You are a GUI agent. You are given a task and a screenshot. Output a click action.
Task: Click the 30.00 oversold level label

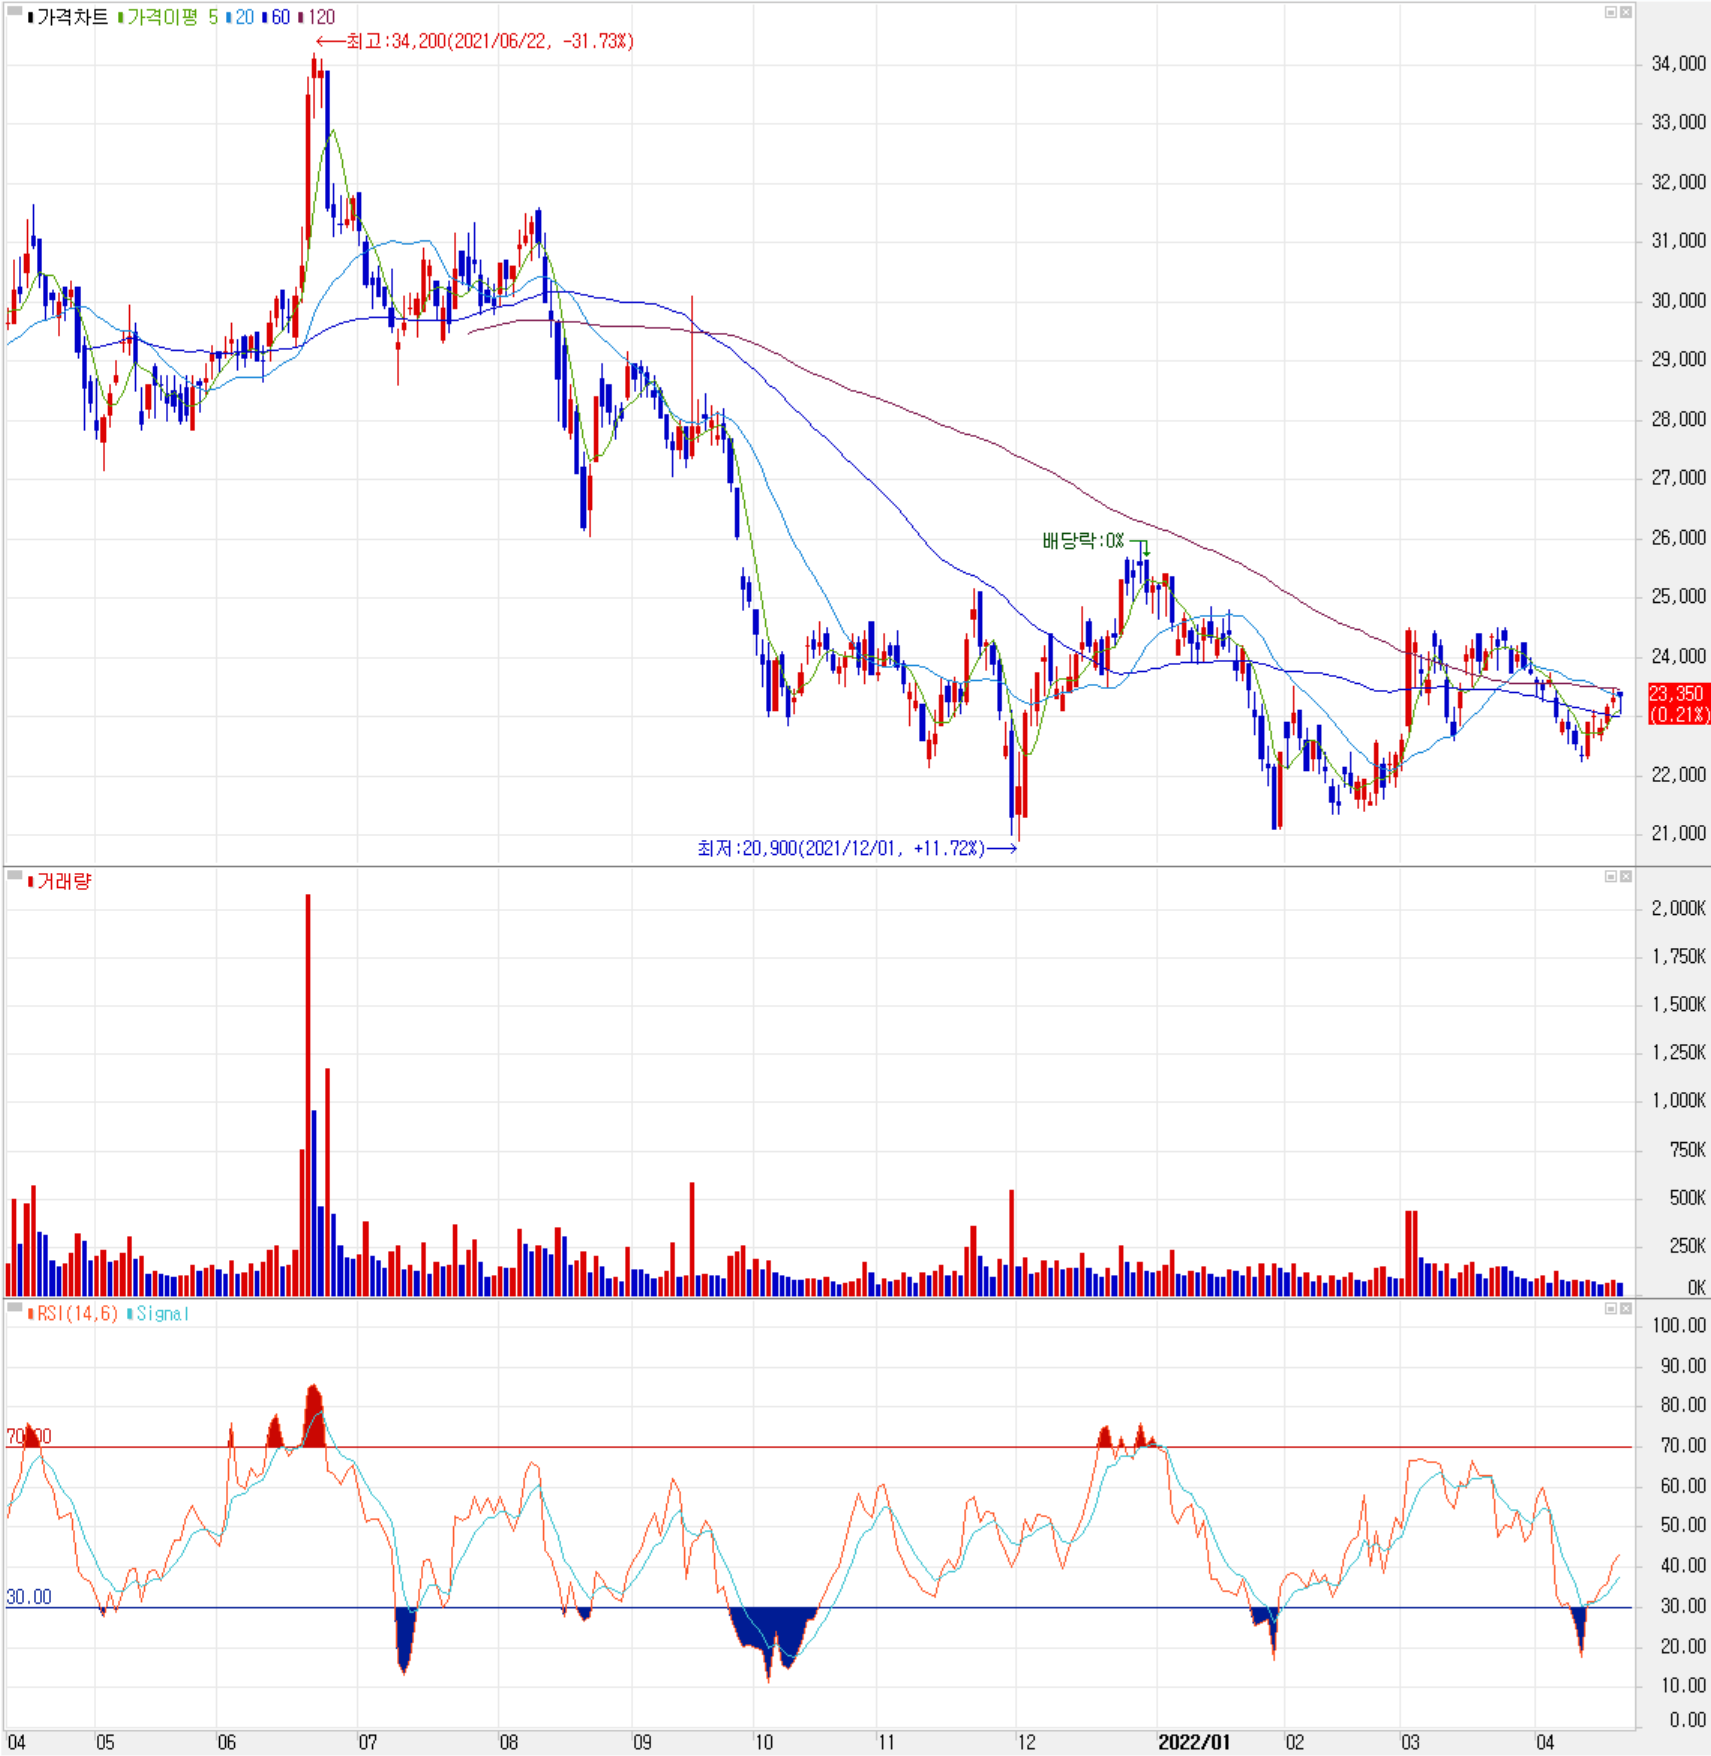coord(29,1597)
